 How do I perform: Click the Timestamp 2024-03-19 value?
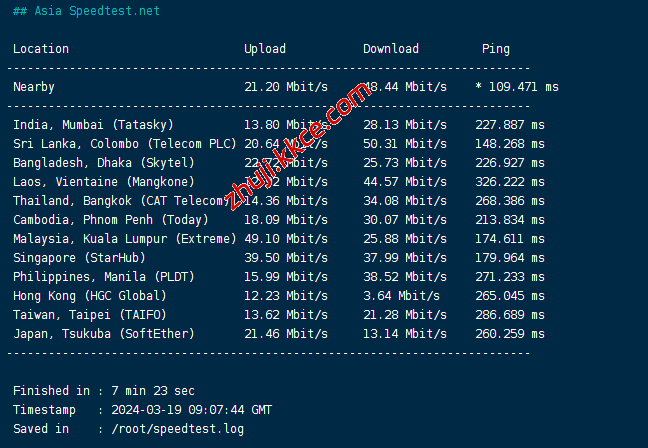click(191, 410)
